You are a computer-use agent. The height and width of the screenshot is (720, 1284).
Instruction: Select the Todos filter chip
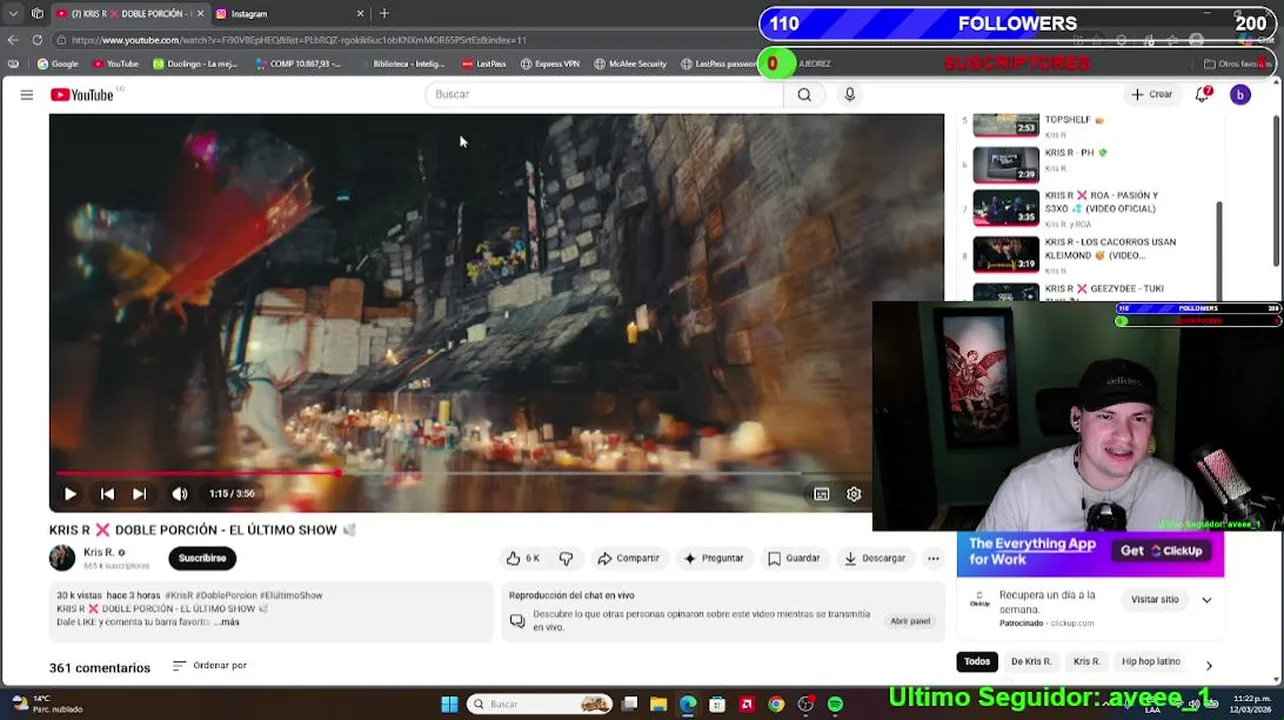click(977, 662)
